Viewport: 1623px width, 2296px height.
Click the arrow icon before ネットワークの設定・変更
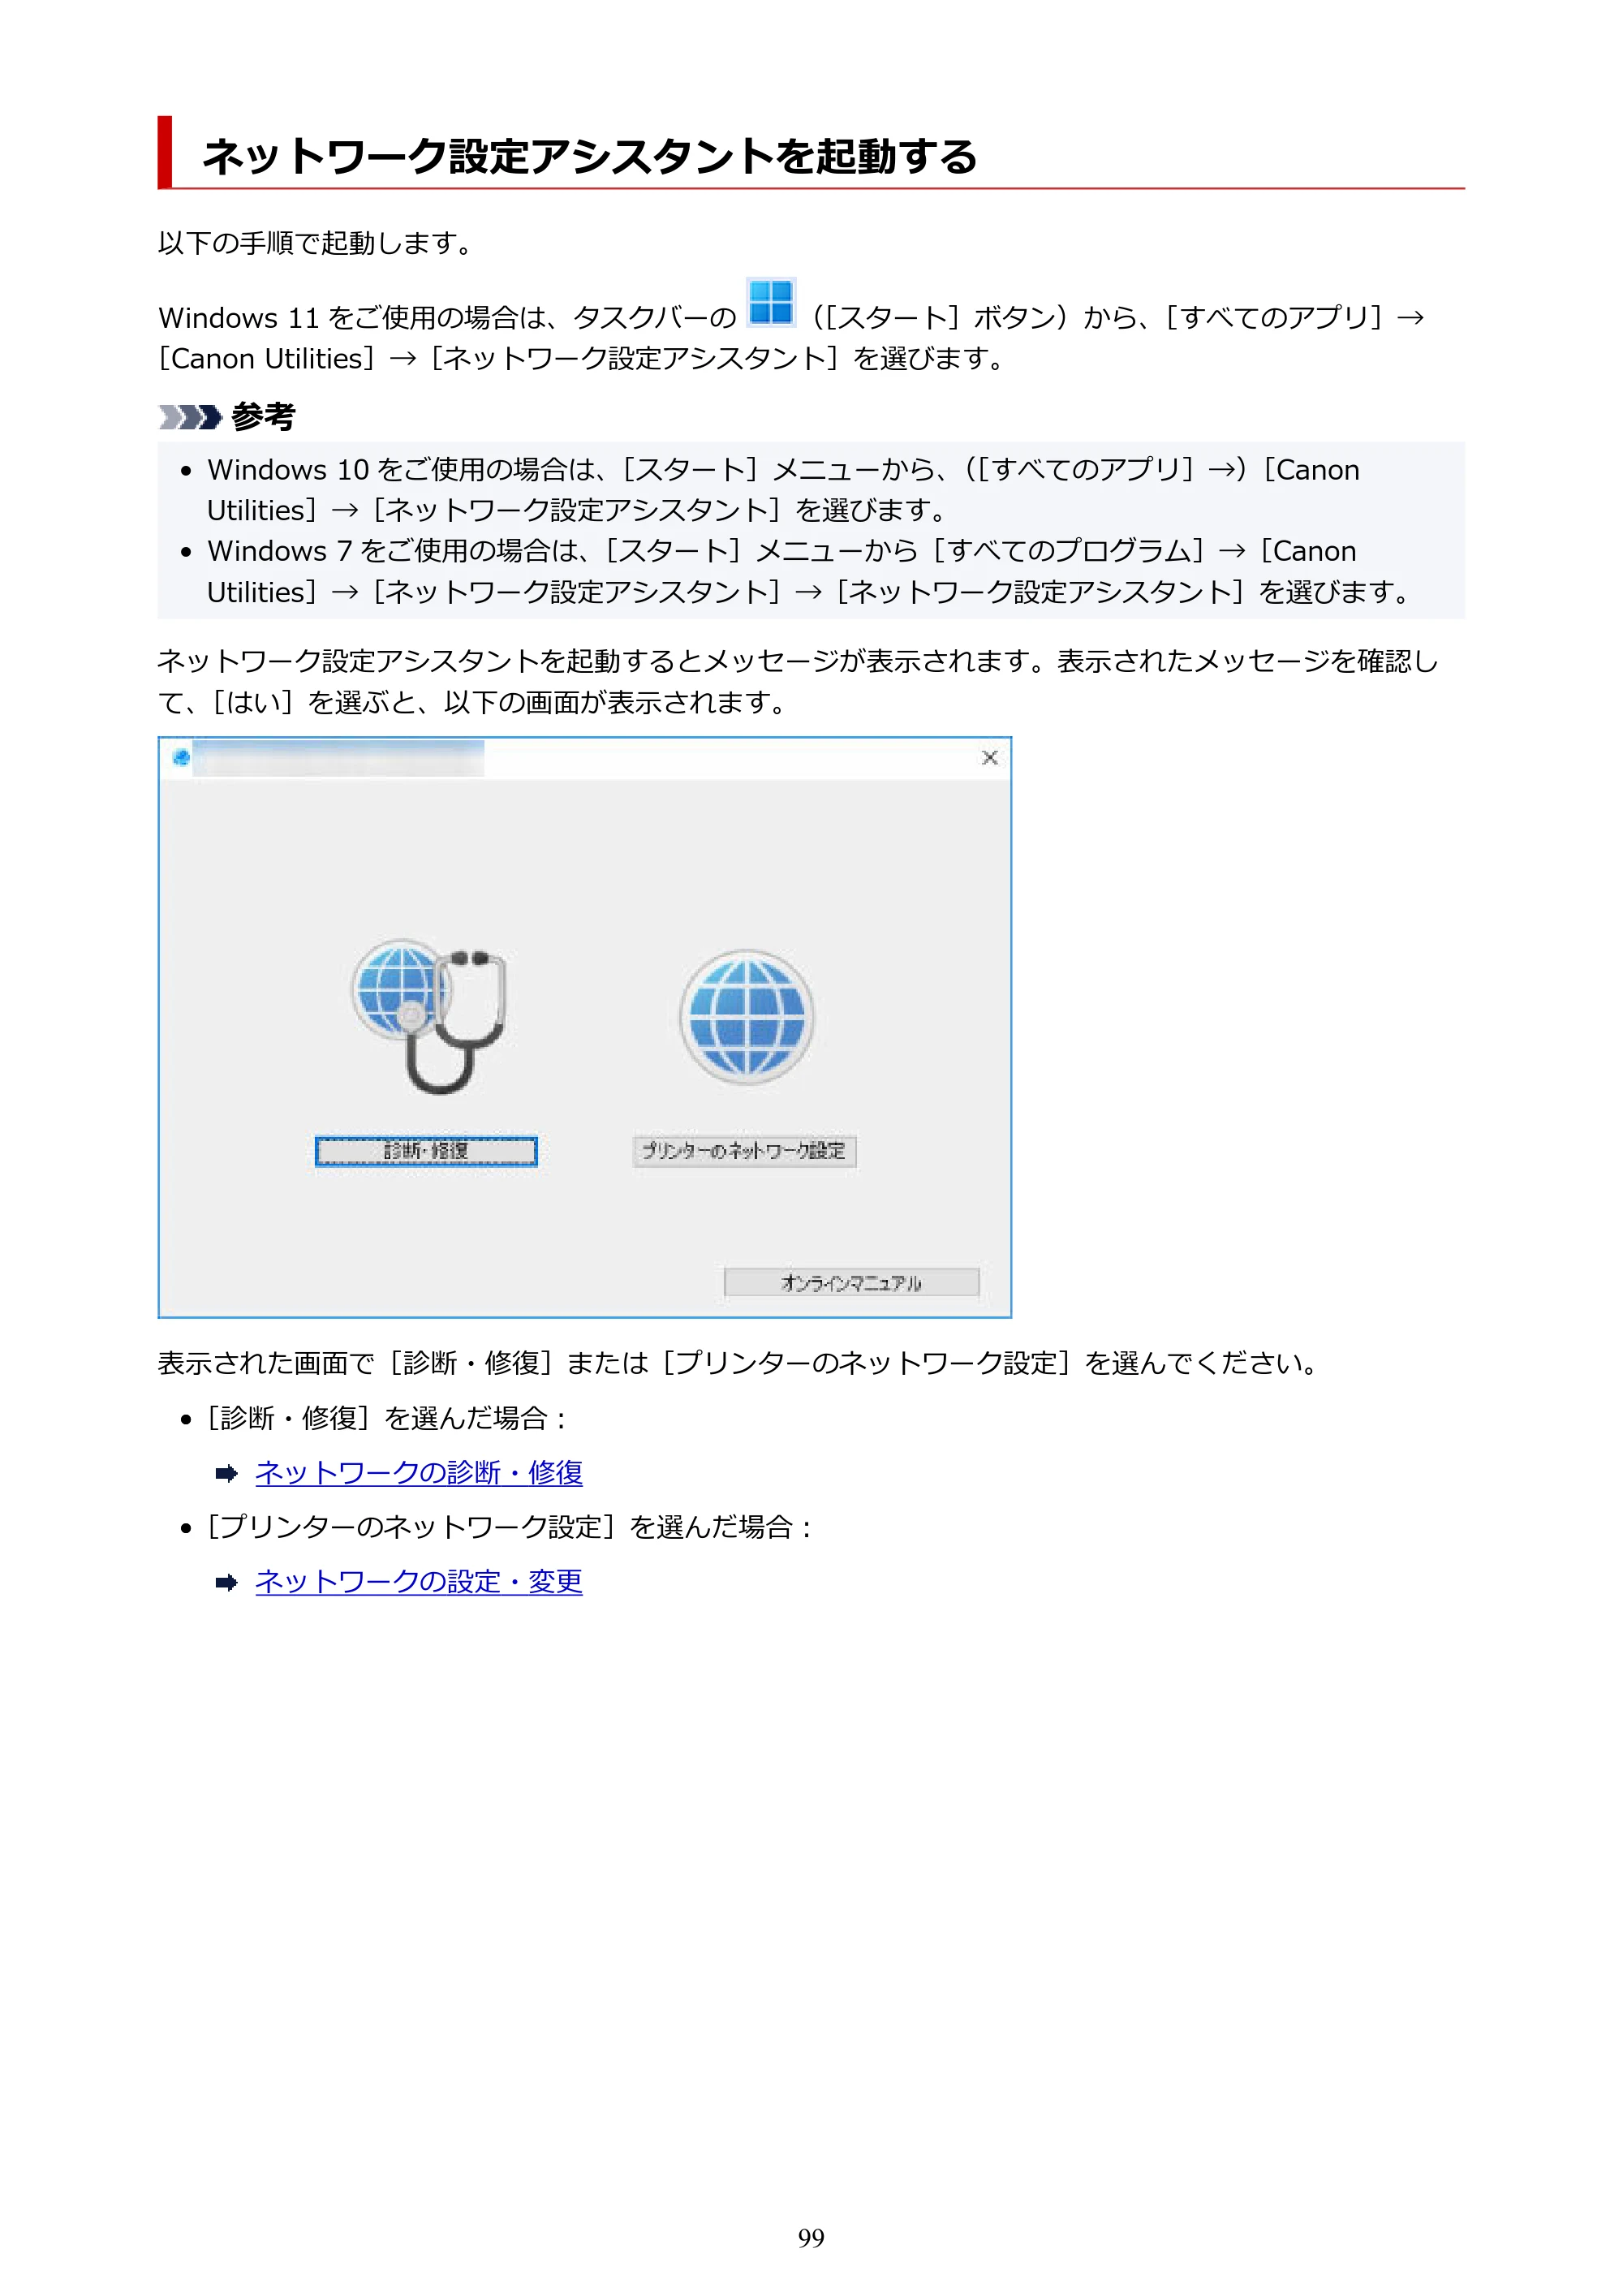[x=227, y=1582]
